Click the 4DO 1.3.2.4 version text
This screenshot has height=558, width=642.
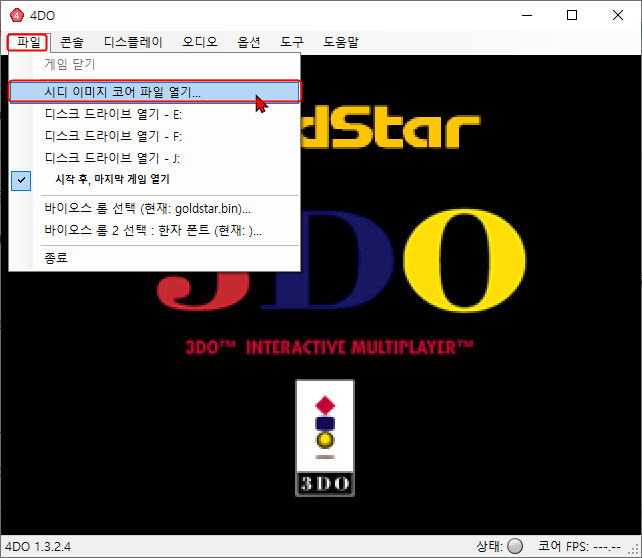pos(38,547)
